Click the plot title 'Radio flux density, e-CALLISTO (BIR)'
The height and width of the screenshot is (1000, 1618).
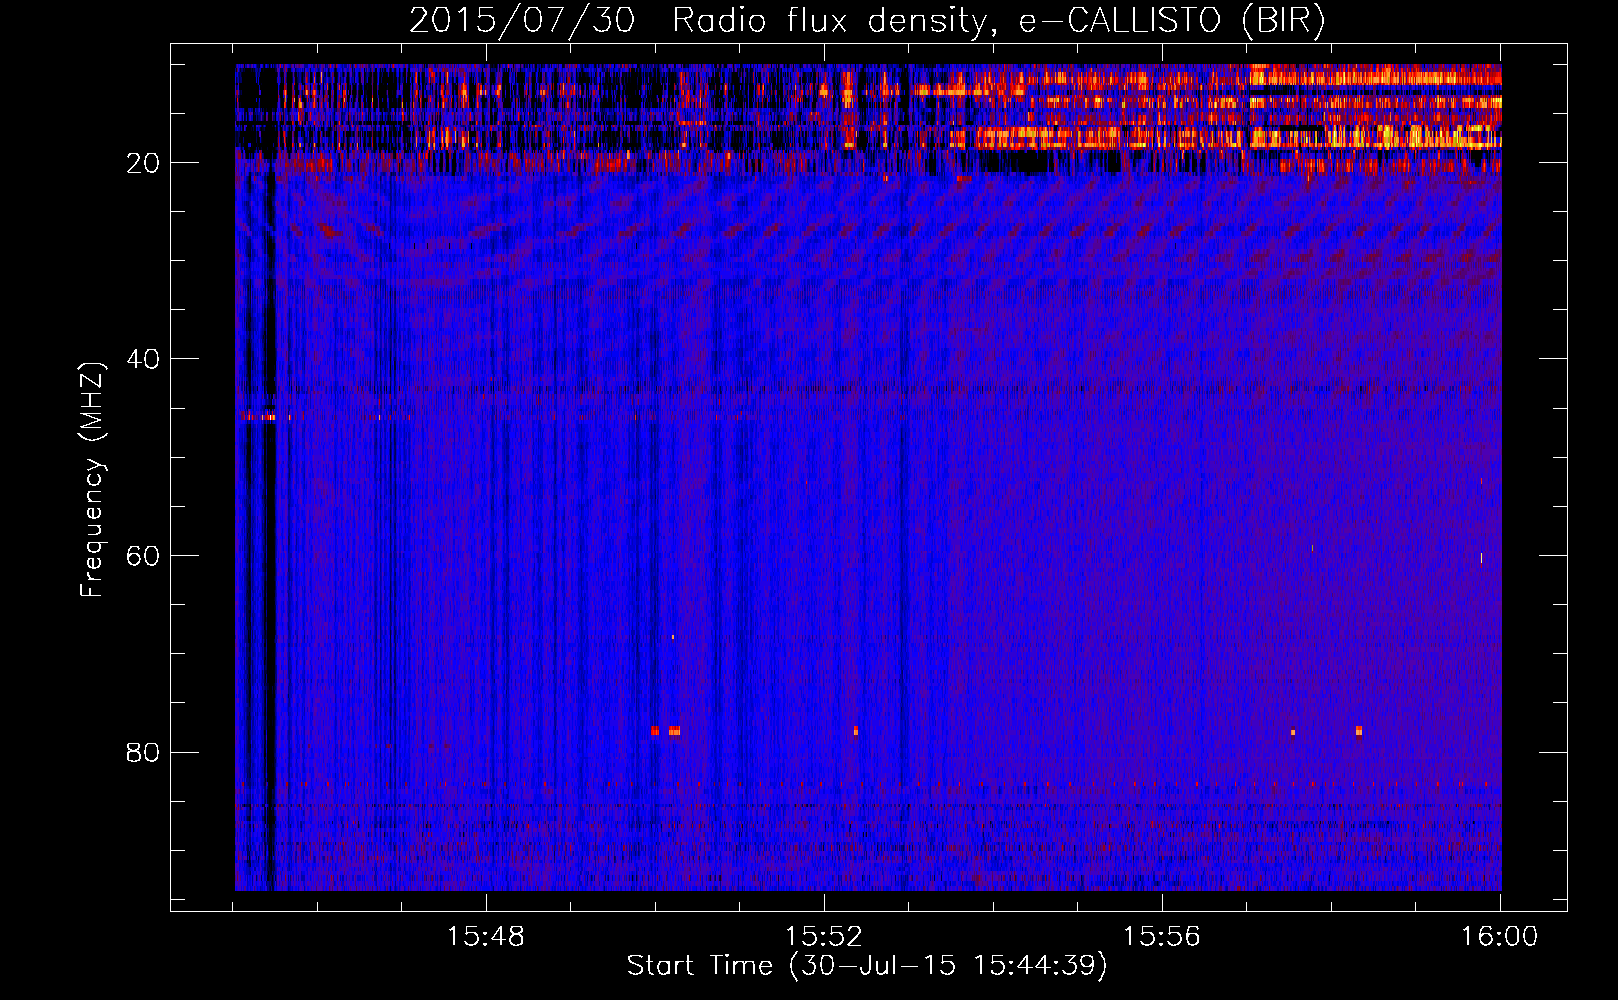998,21
